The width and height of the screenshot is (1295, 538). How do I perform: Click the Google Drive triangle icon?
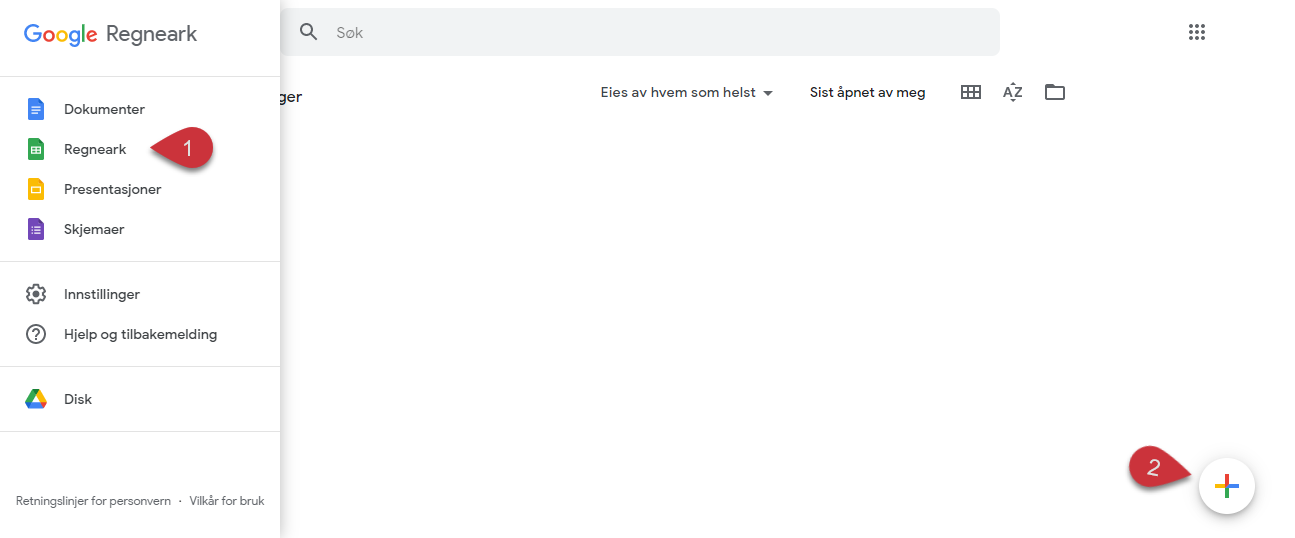click(36, 399)
